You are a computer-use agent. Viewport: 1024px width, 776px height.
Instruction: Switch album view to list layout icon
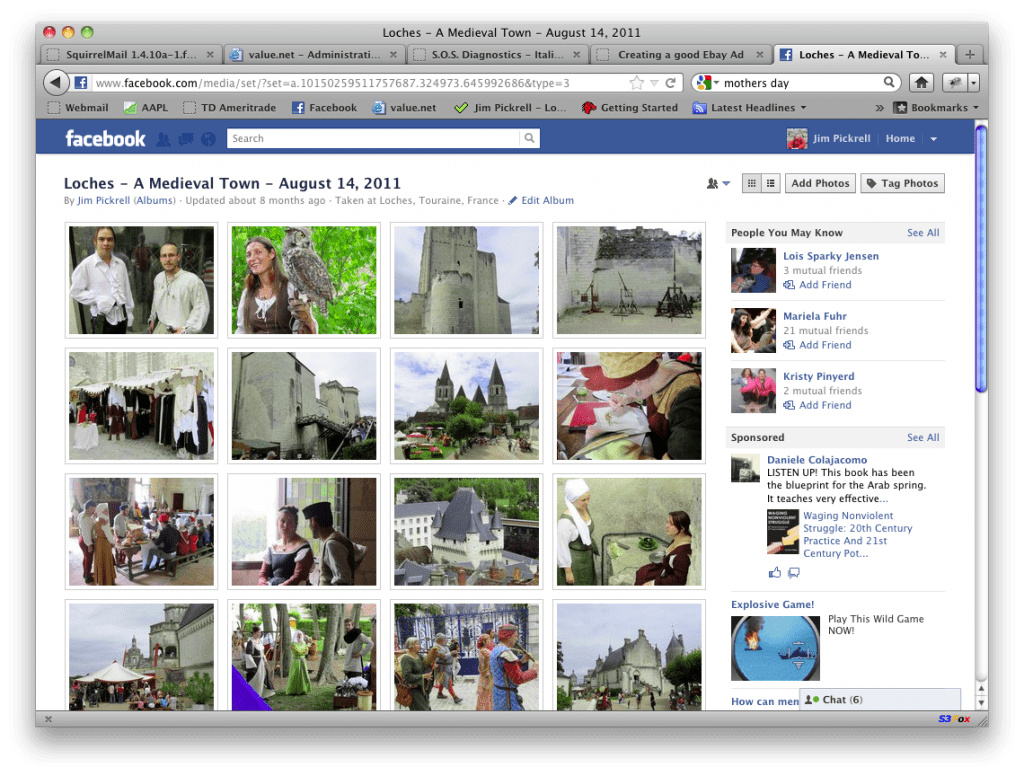(770, 183)
